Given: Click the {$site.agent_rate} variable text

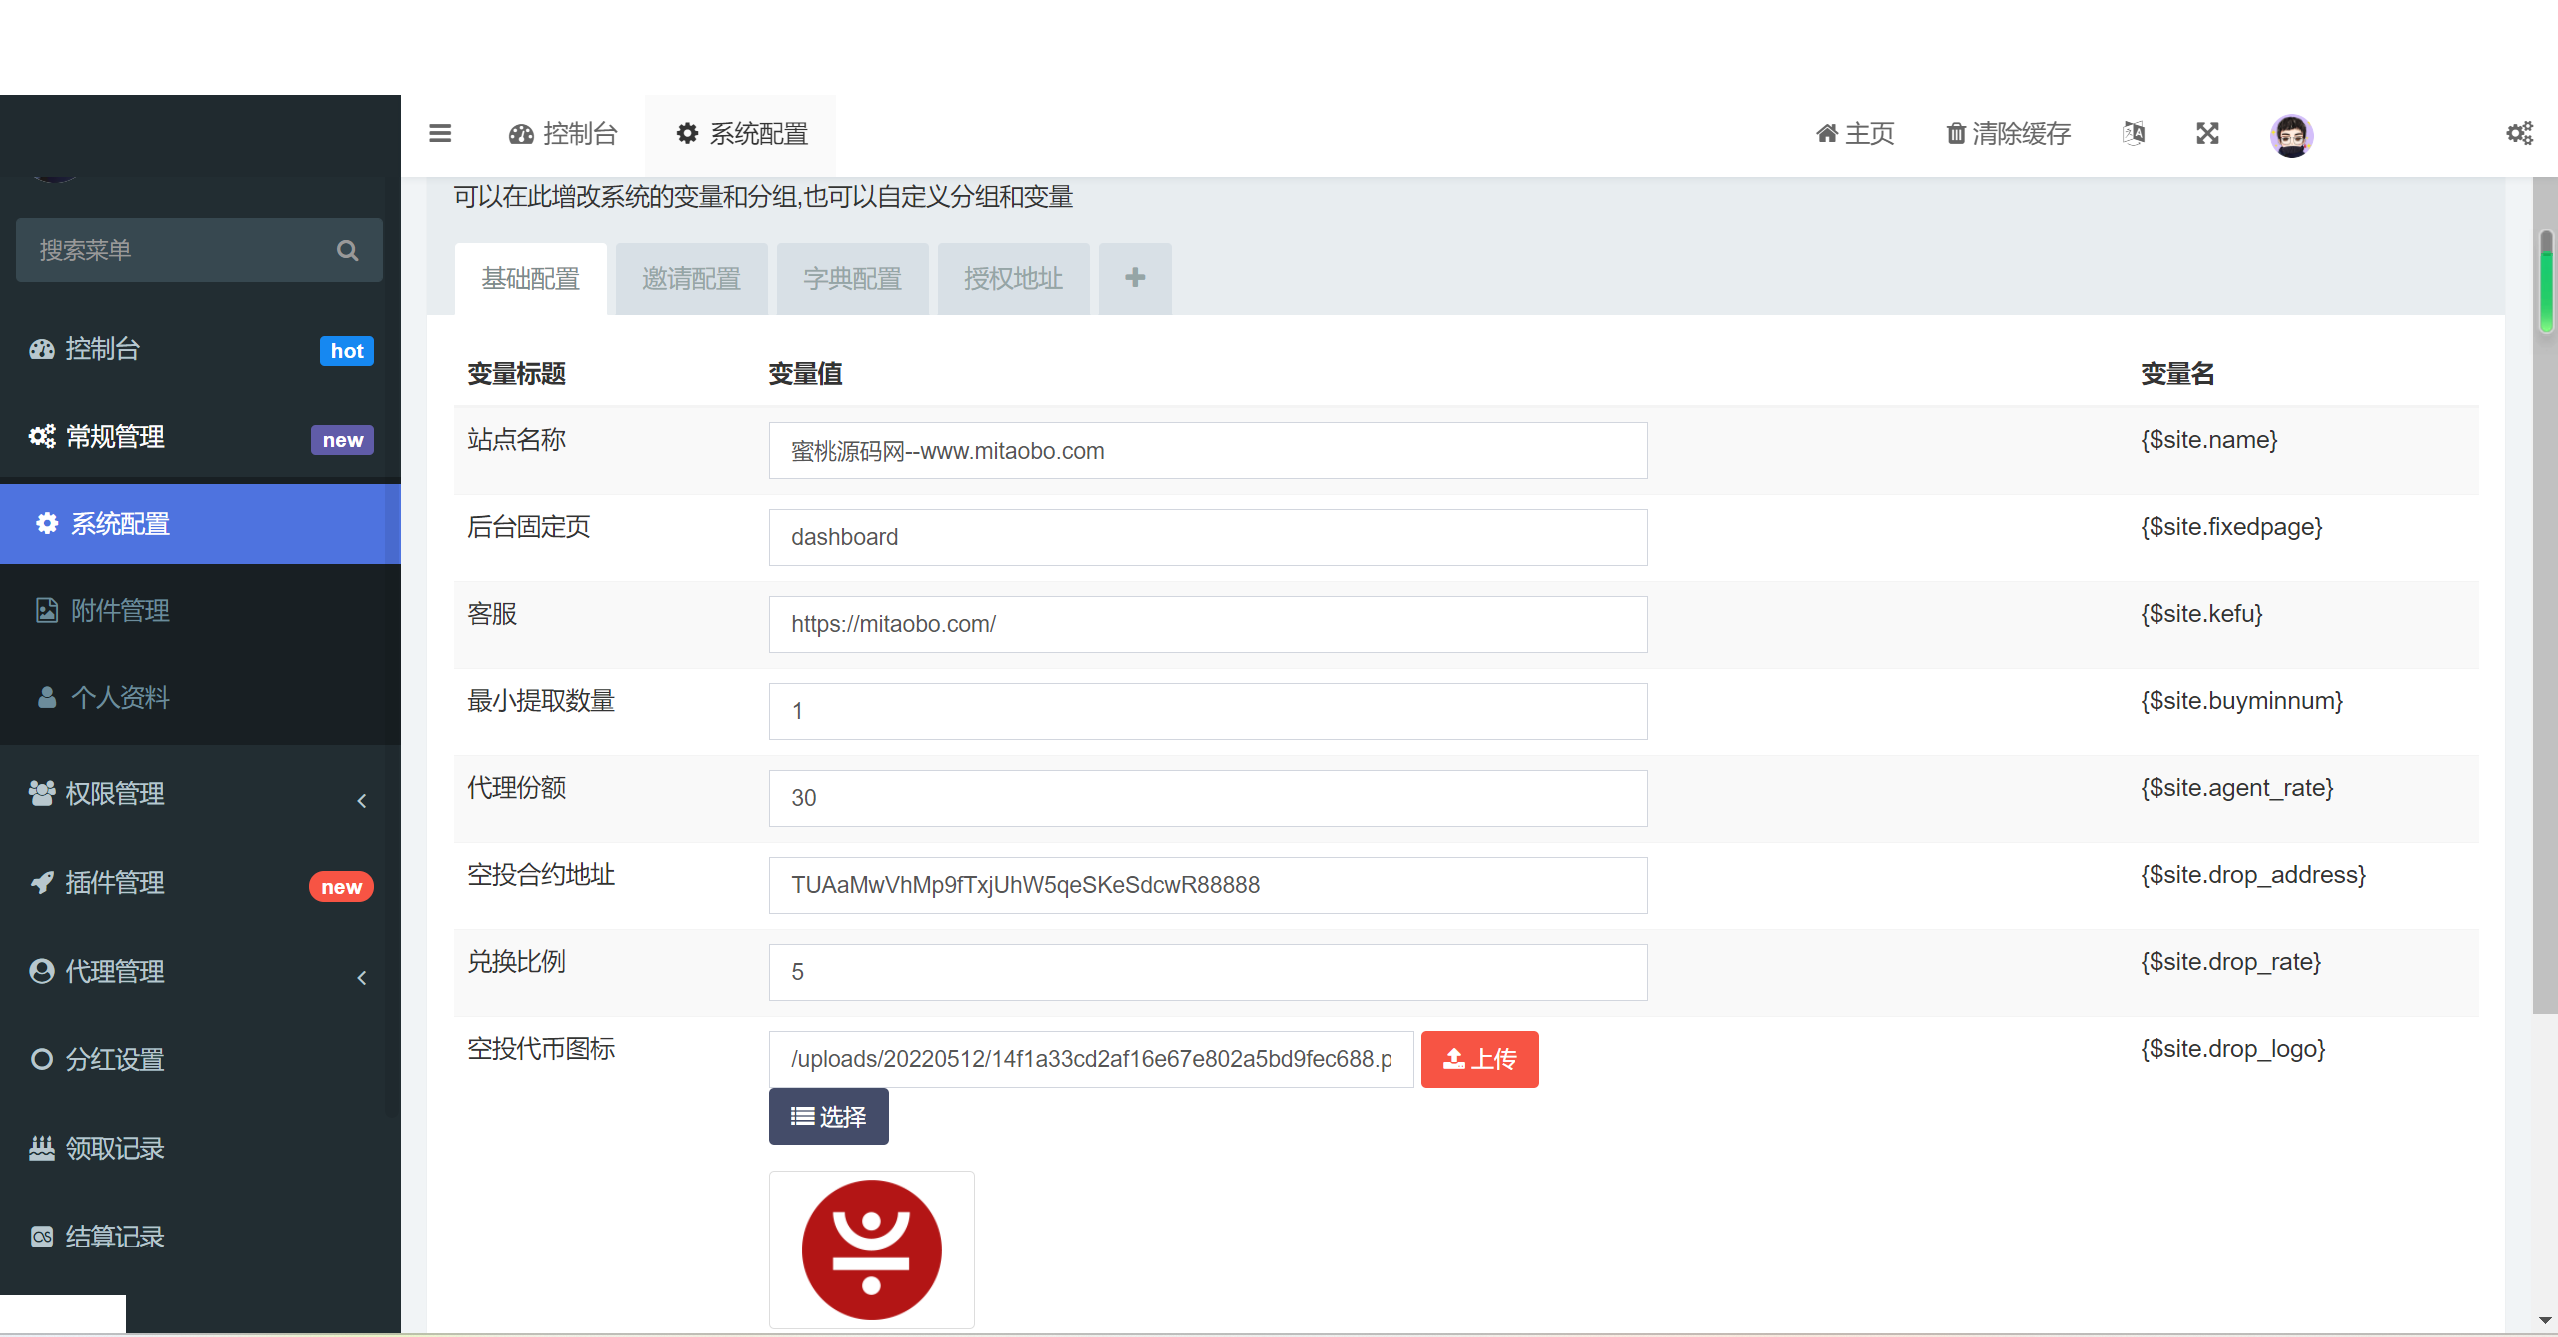Looking at the screenshot, I should 2237,787.
